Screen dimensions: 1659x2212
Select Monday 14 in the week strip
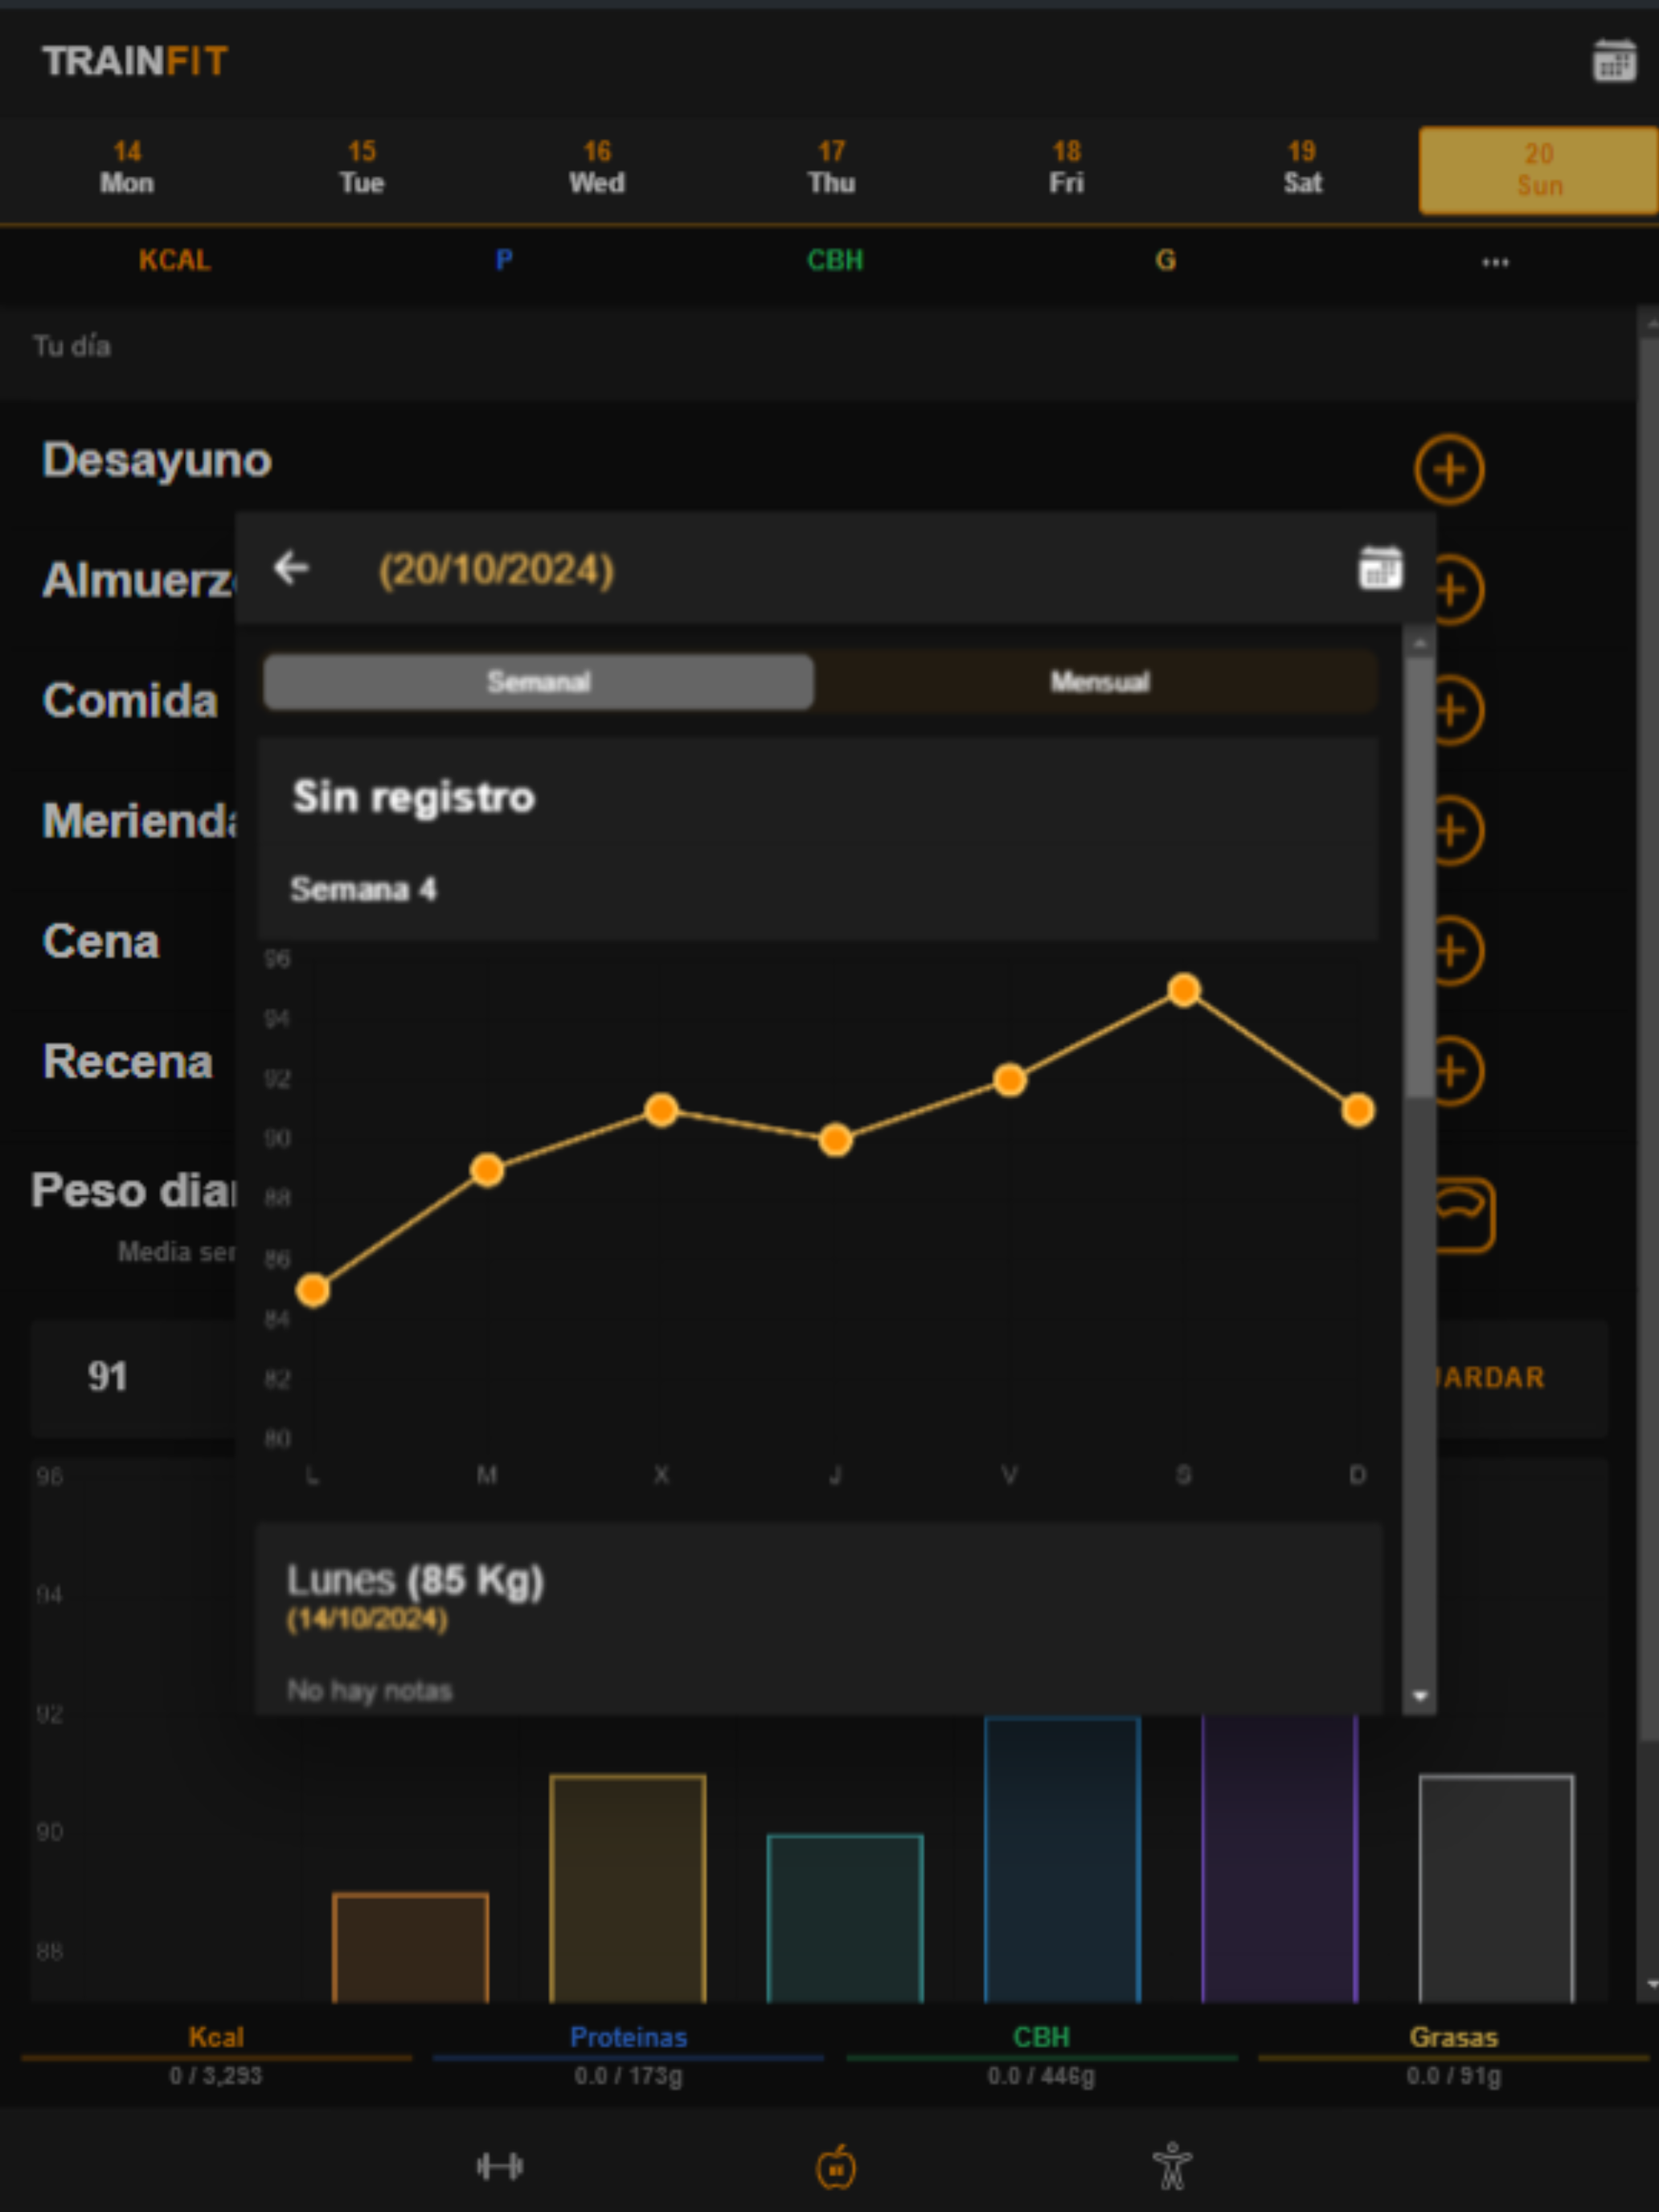pyautogui.click(x=127, y=168)
